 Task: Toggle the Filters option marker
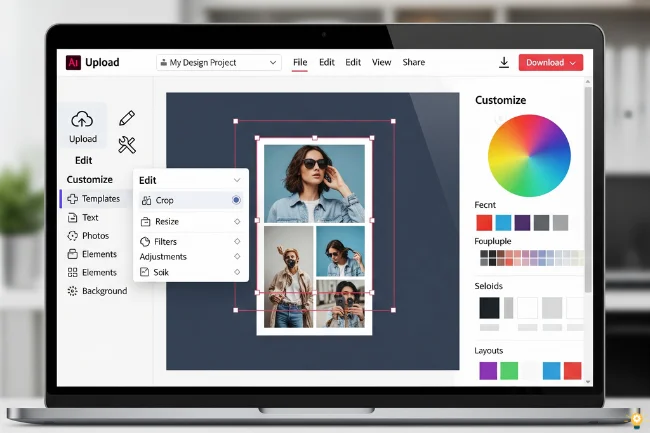point(236,242)
